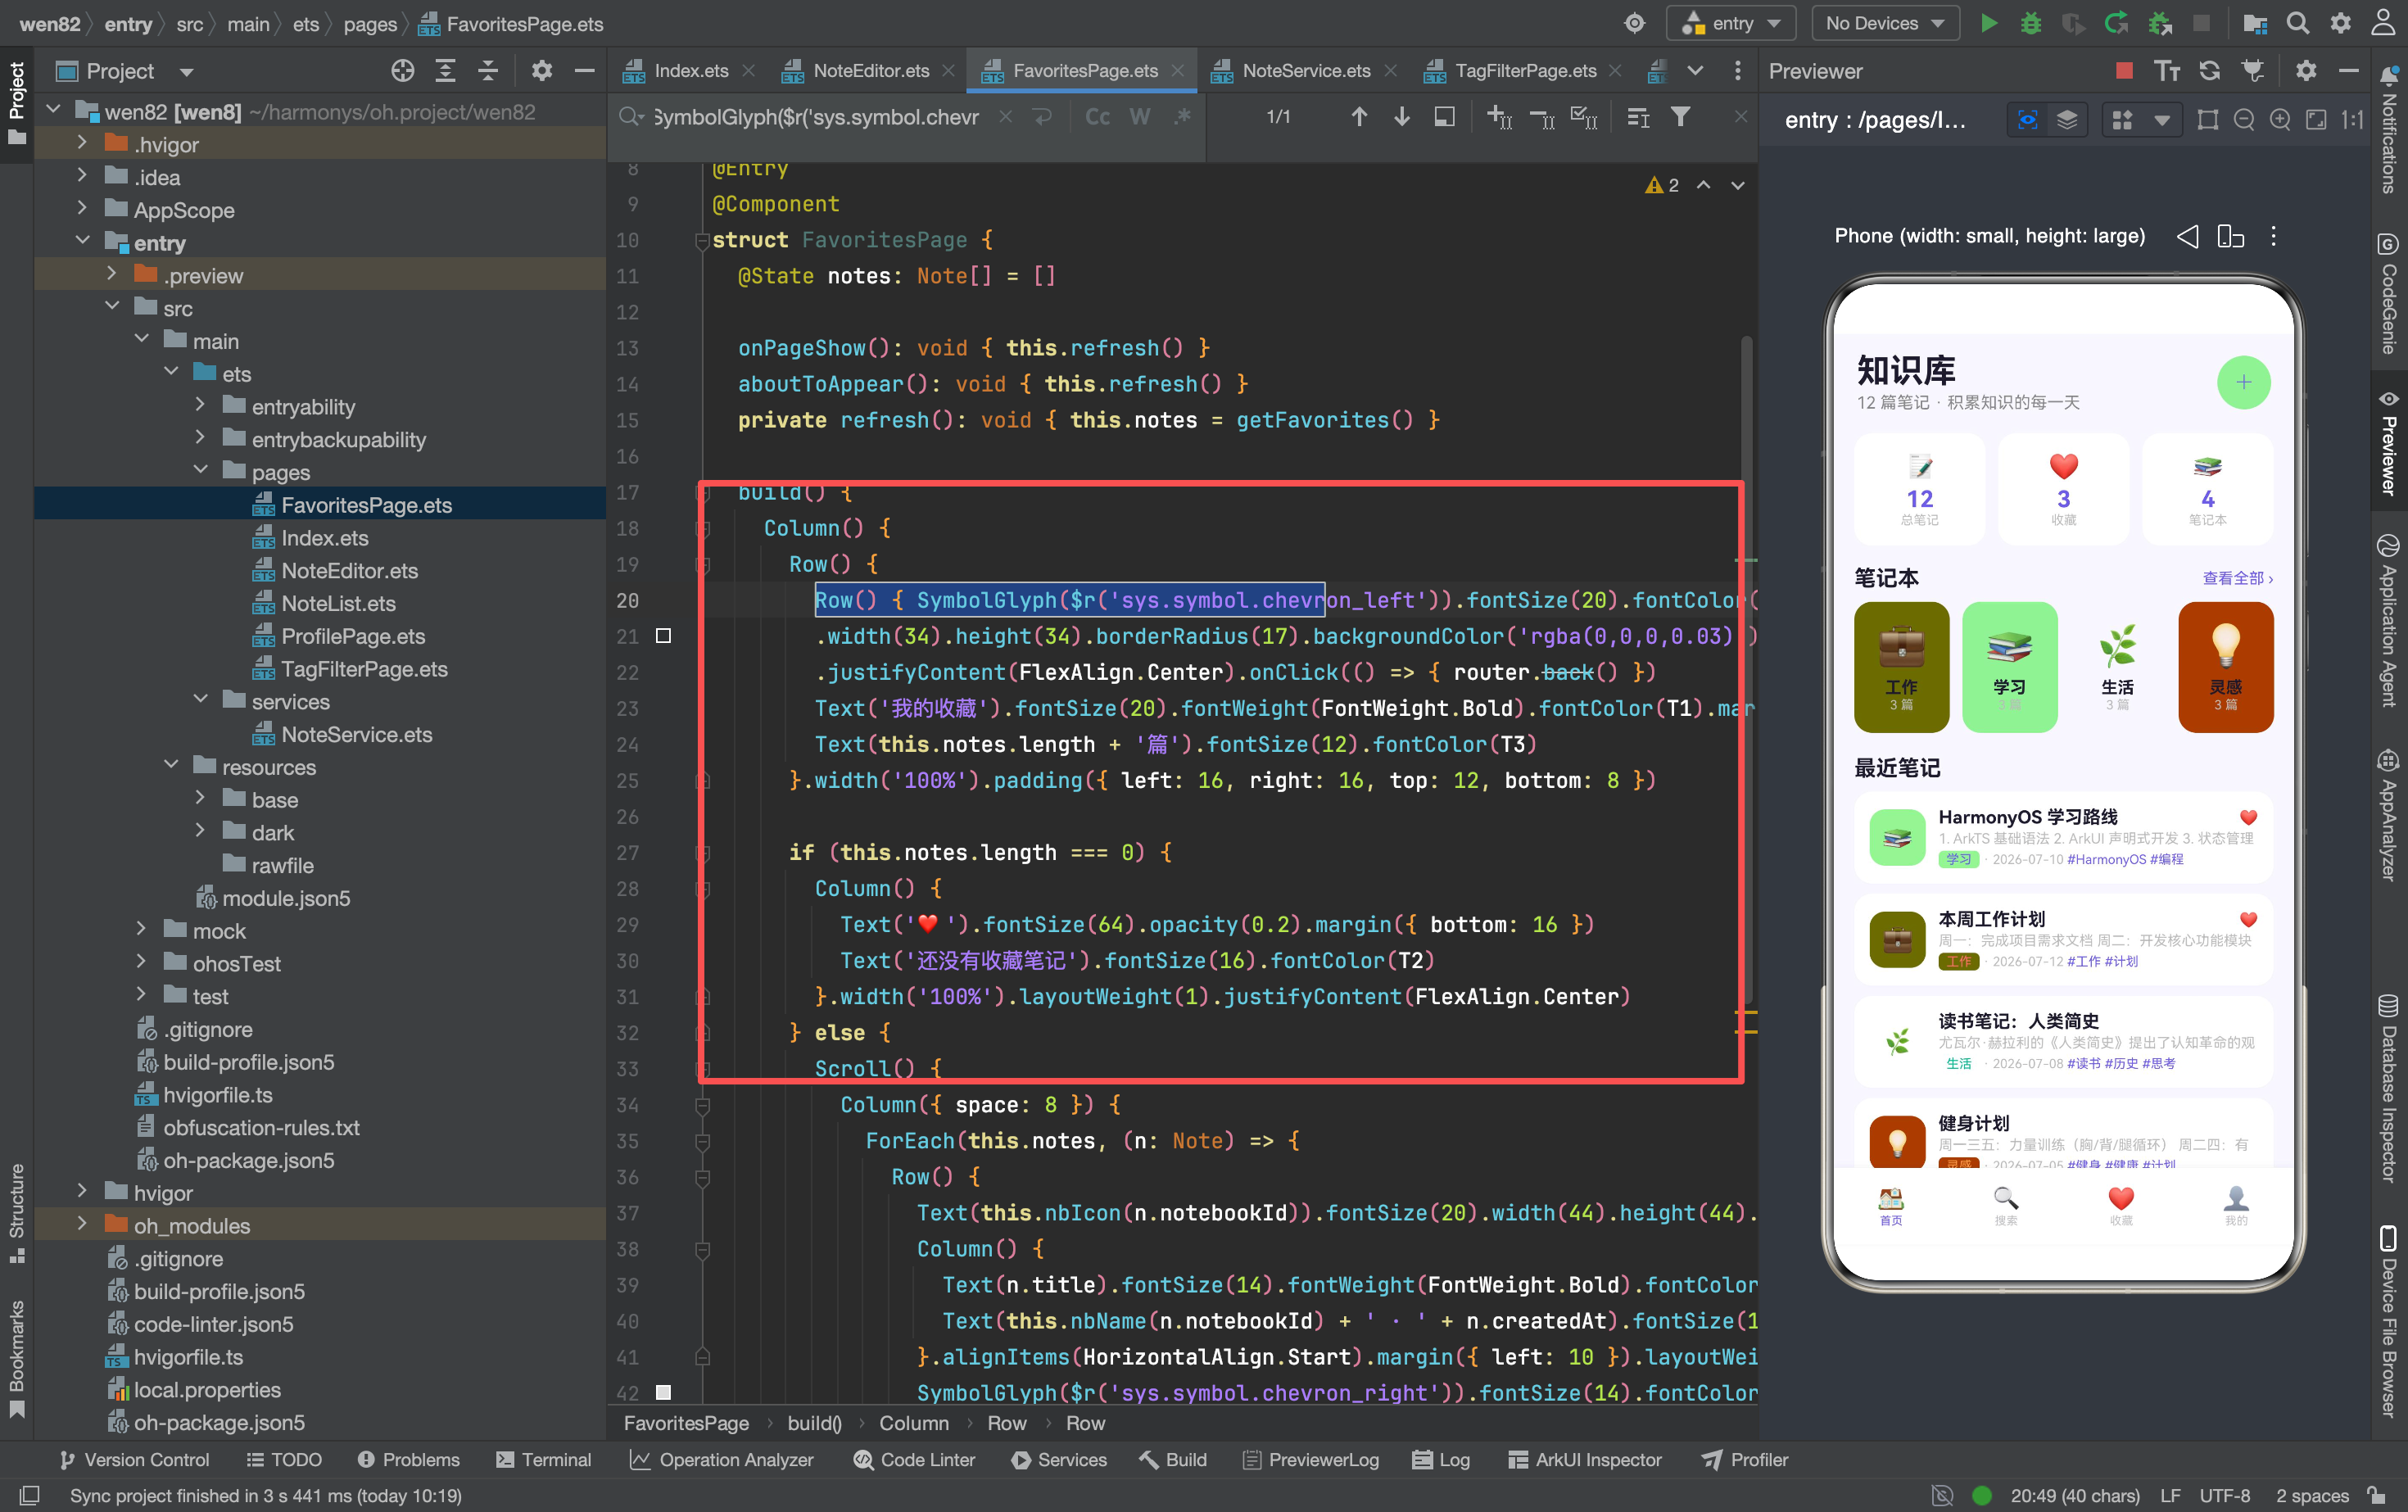This screenshot has width=2408, height=1512.
Task: Run the entry configuration with the green play icon
Action: pos(1988,23)
